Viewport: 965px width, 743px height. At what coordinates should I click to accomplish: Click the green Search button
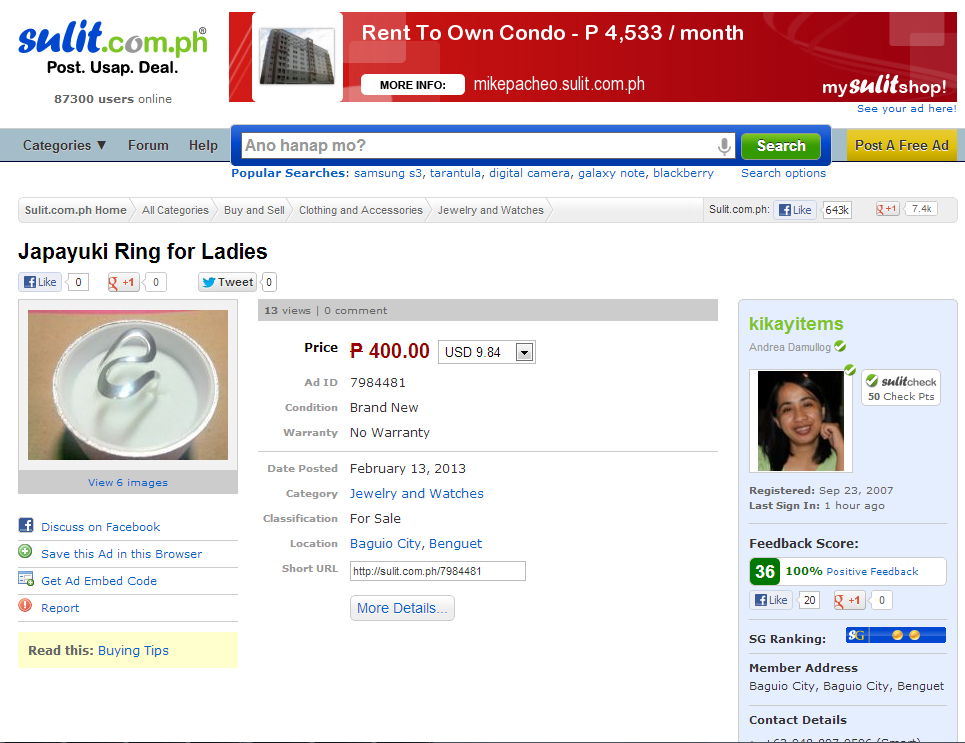pyautogui.click(x=781, y=146)
